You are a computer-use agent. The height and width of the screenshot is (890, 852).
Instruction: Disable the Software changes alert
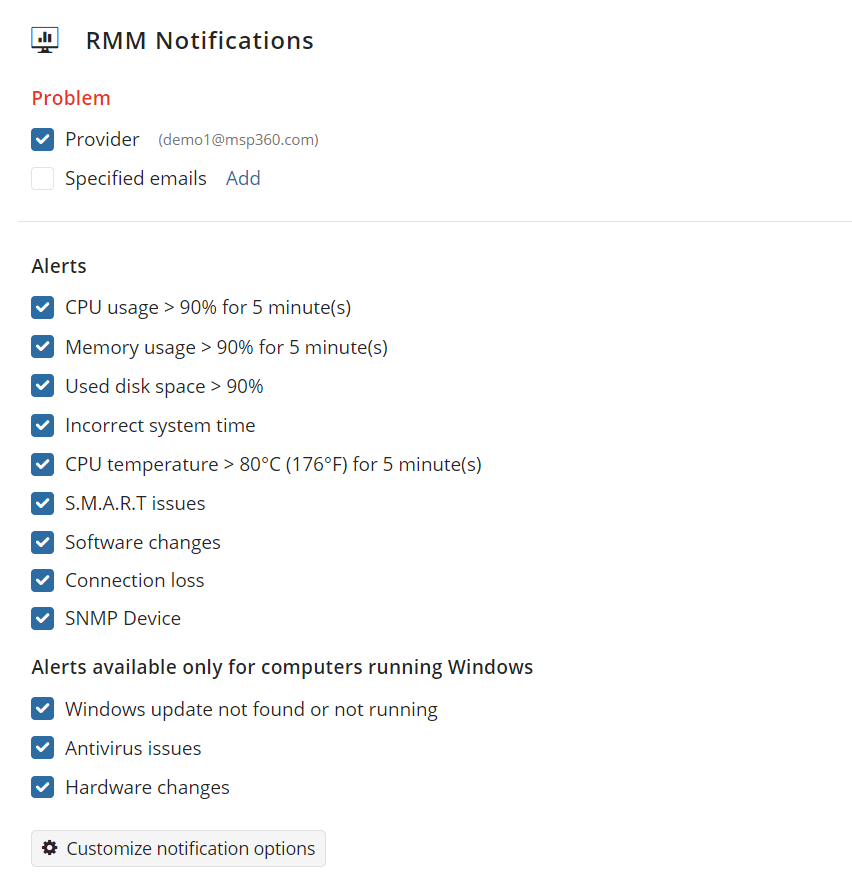(43, 543)
